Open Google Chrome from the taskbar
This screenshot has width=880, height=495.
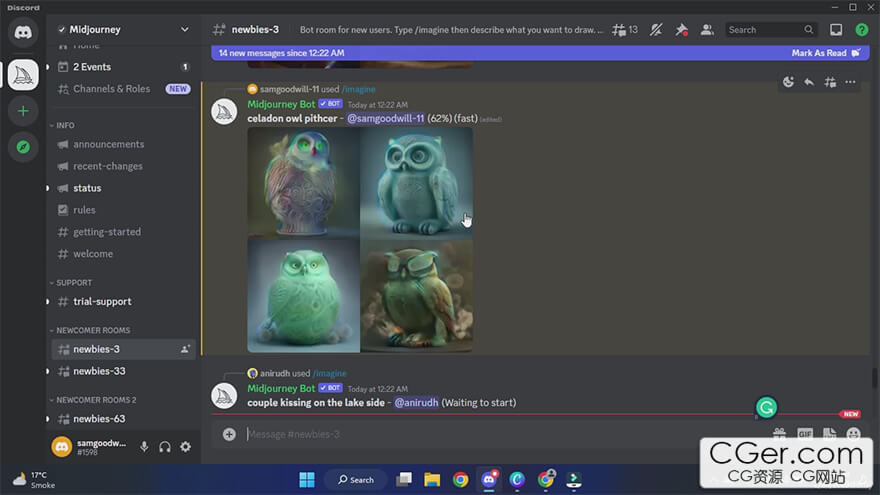coord(460,480)
